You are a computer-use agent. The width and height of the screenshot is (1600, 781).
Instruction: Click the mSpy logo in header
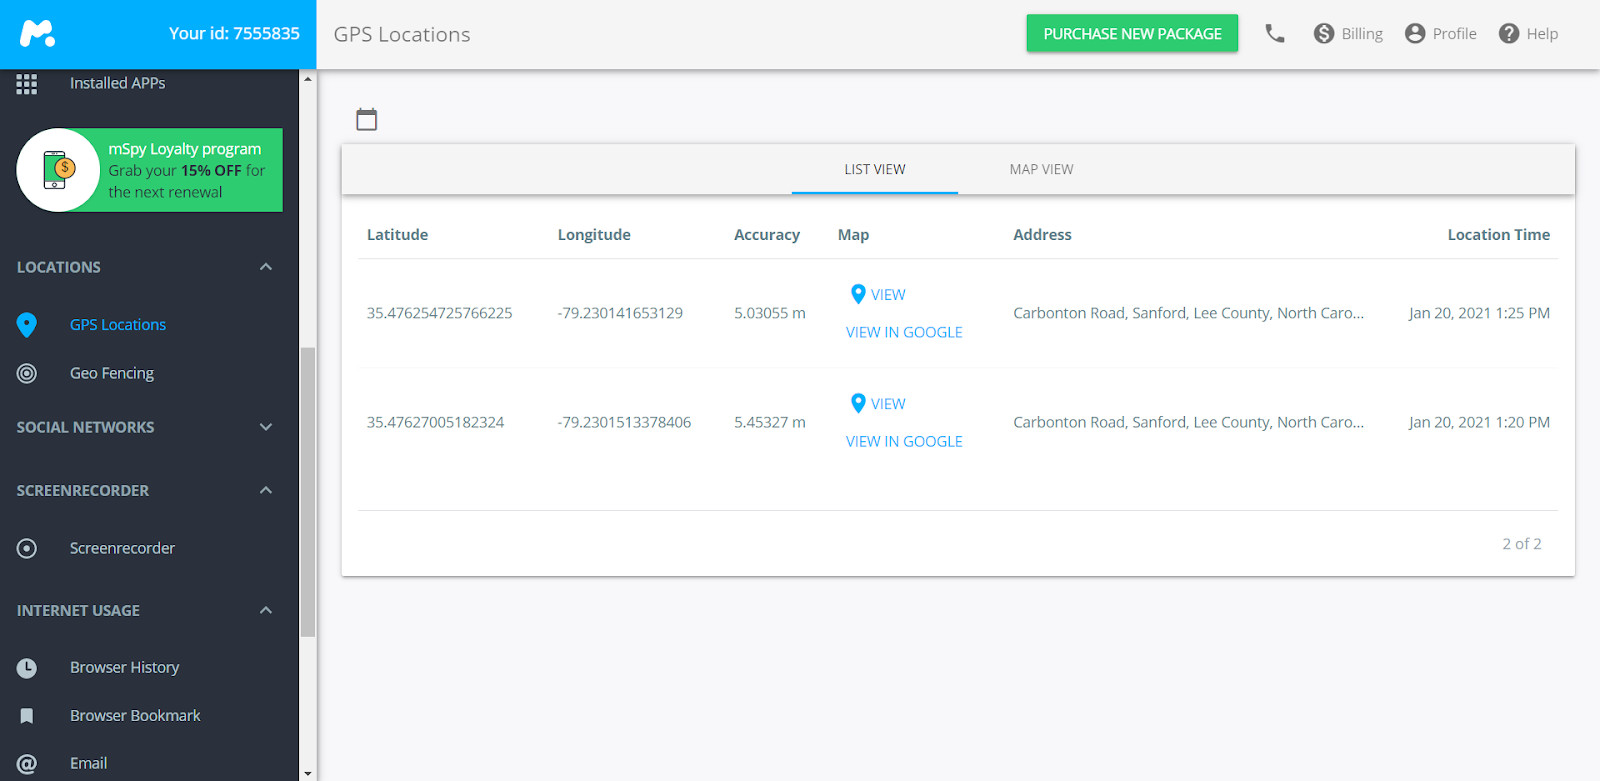point(37,34)
